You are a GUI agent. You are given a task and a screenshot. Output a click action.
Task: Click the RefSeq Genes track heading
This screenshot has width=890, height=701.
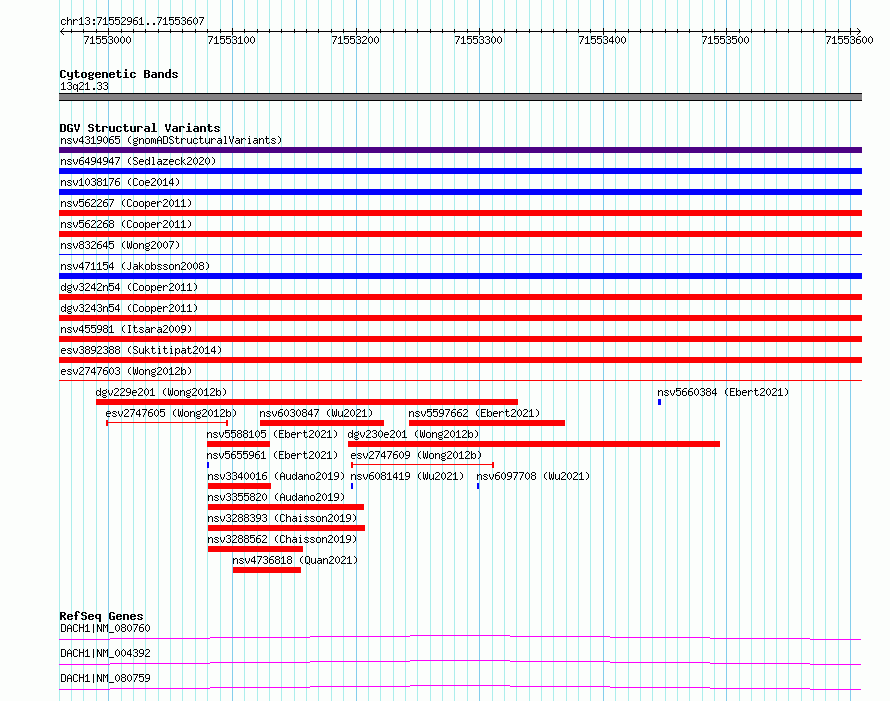[101, 616]
